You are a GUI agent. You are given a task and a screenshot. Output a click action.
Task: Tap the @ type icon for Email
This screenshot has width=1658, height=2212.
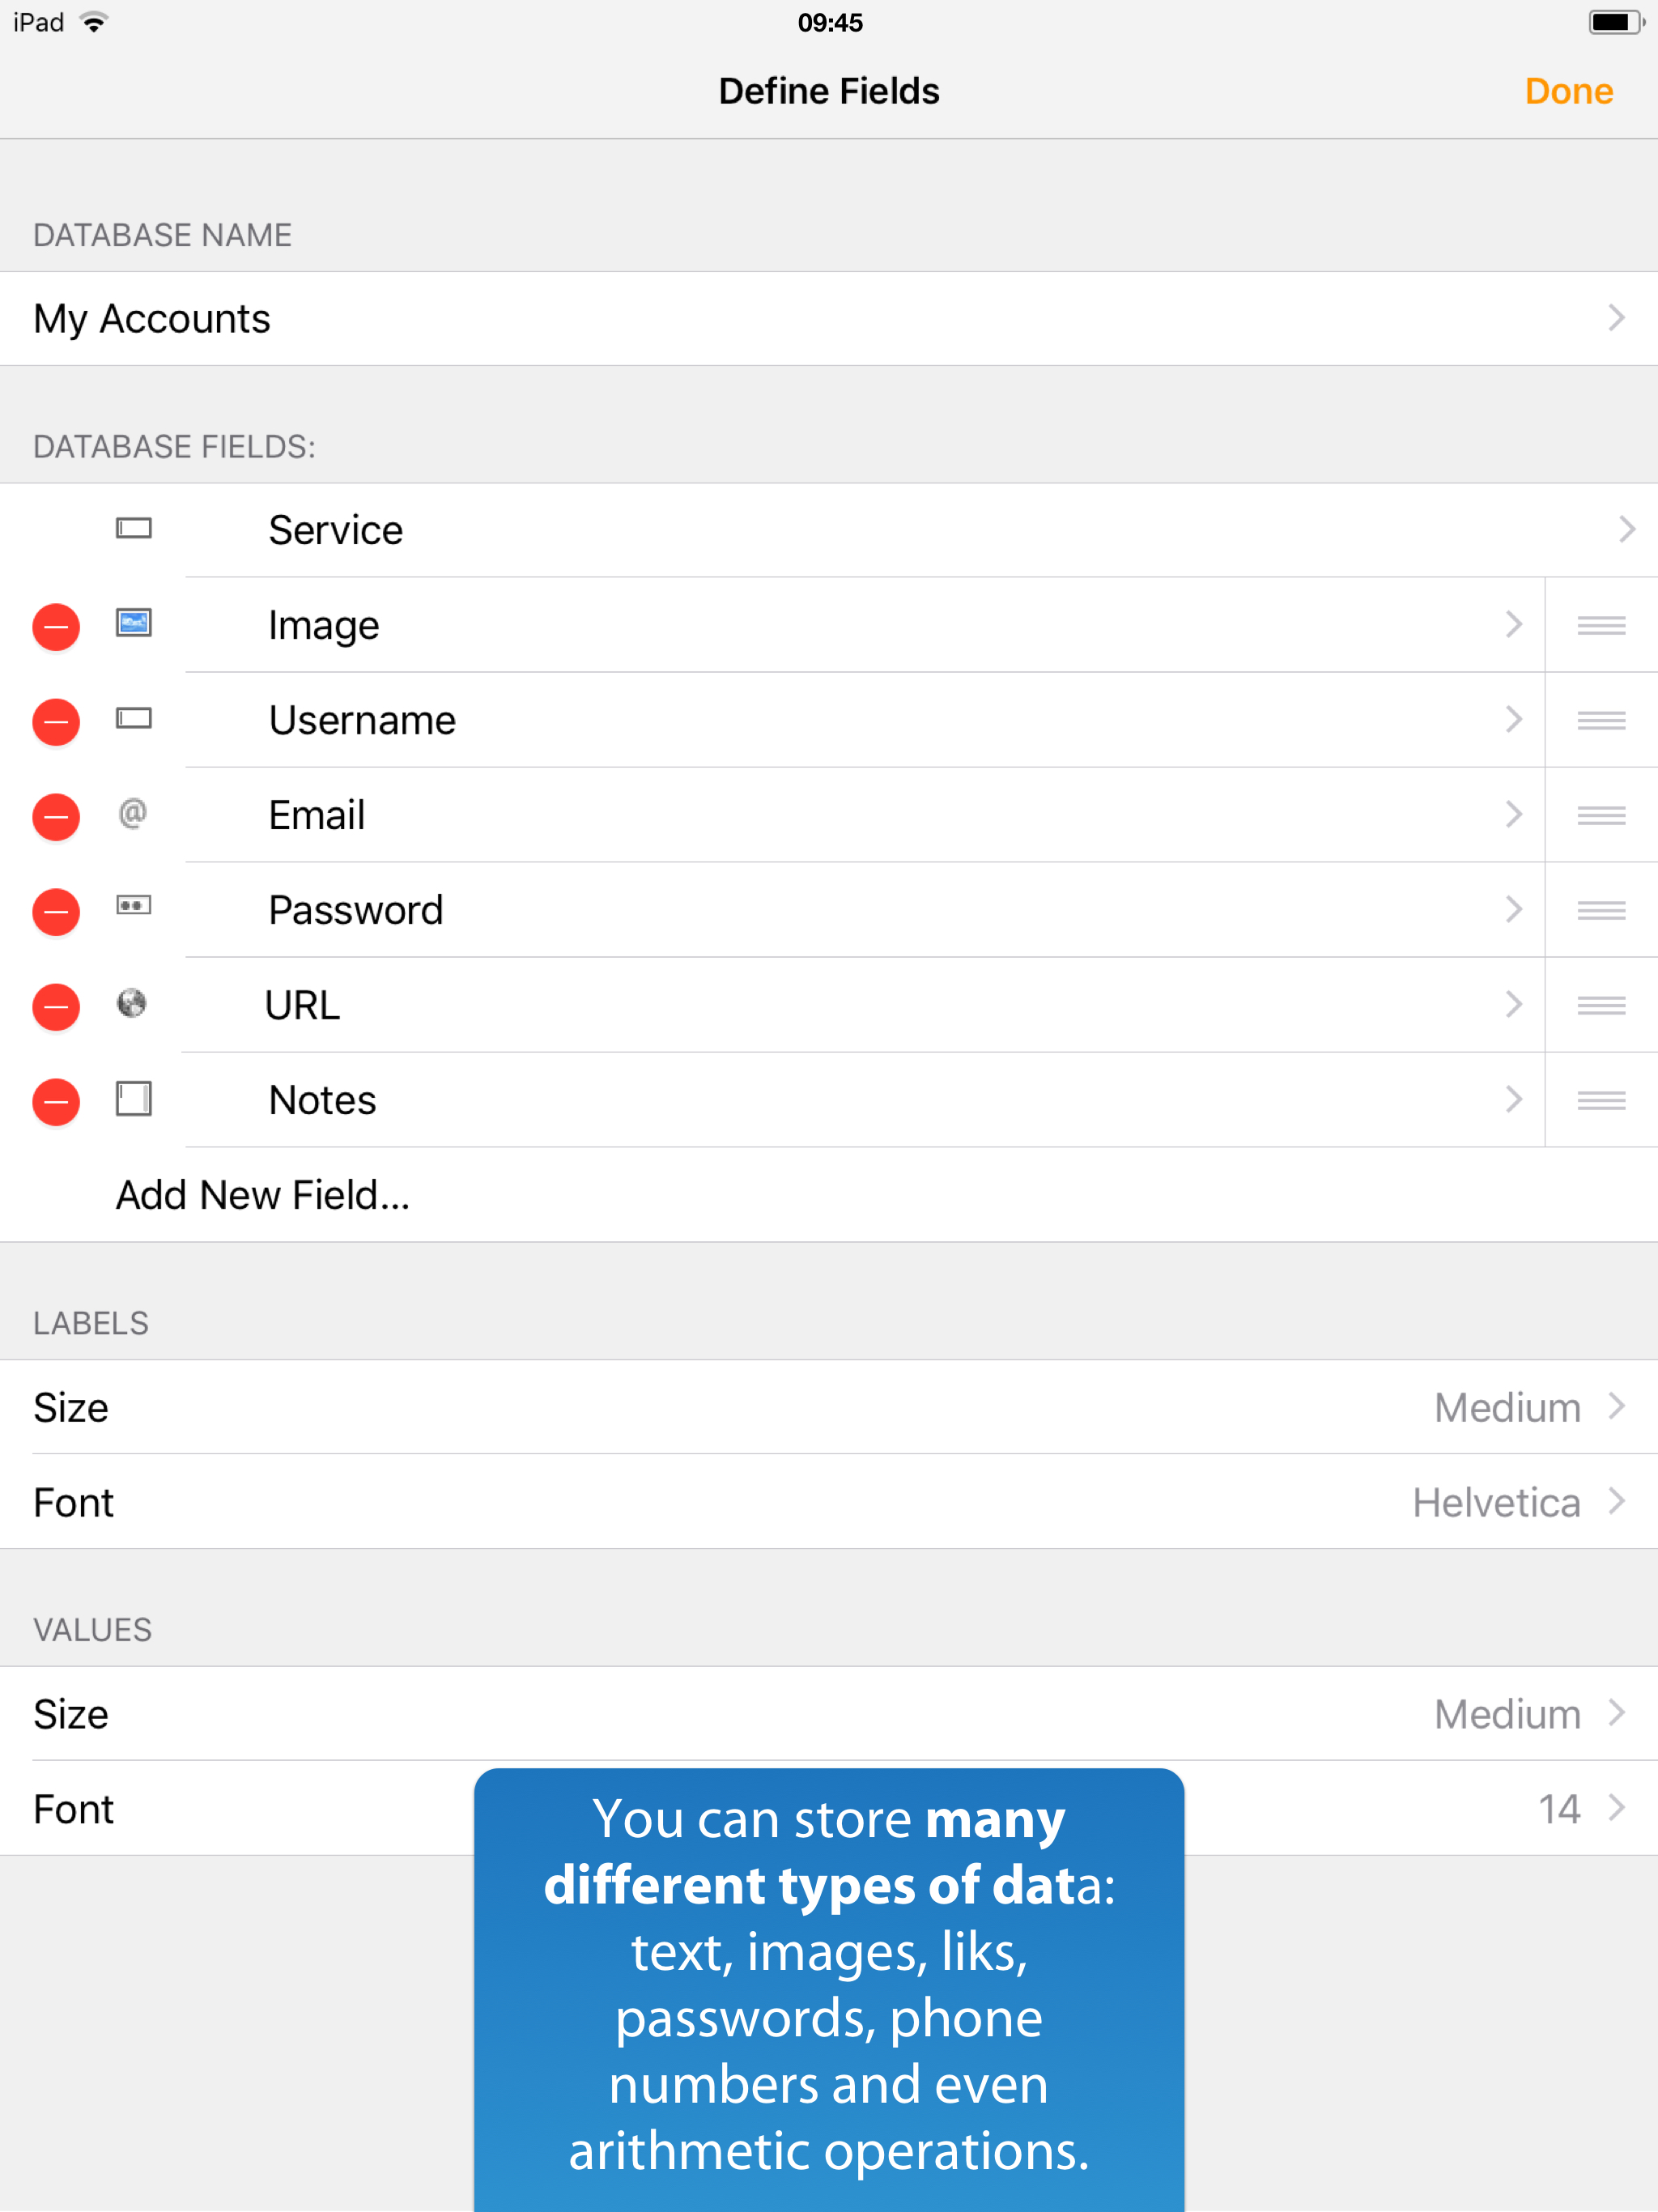(132, 813)
